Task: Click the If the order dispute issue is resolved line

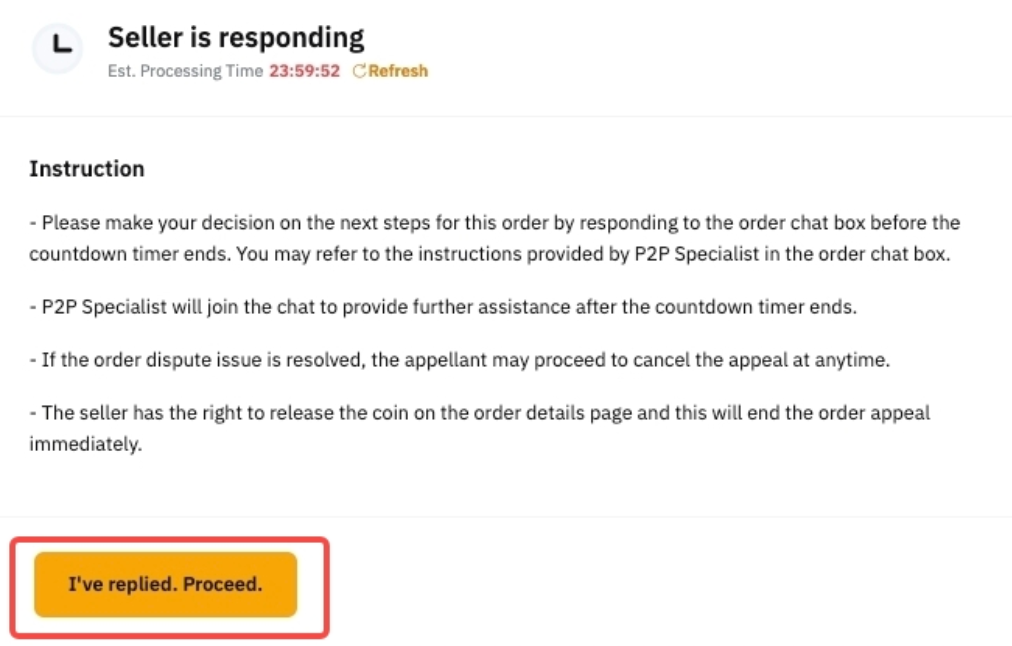Action: (x=459, y=360)
